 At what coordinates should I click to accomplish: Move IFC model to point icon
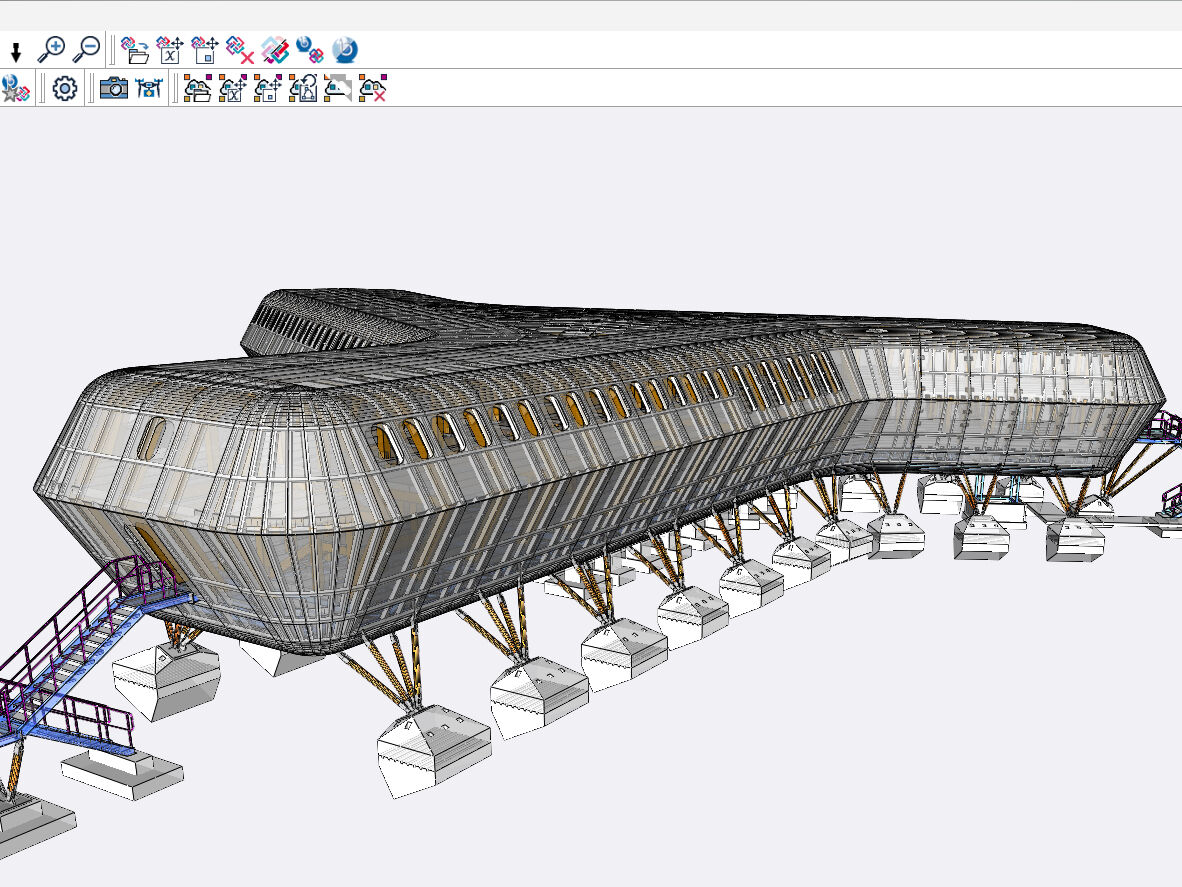point(204,50)
